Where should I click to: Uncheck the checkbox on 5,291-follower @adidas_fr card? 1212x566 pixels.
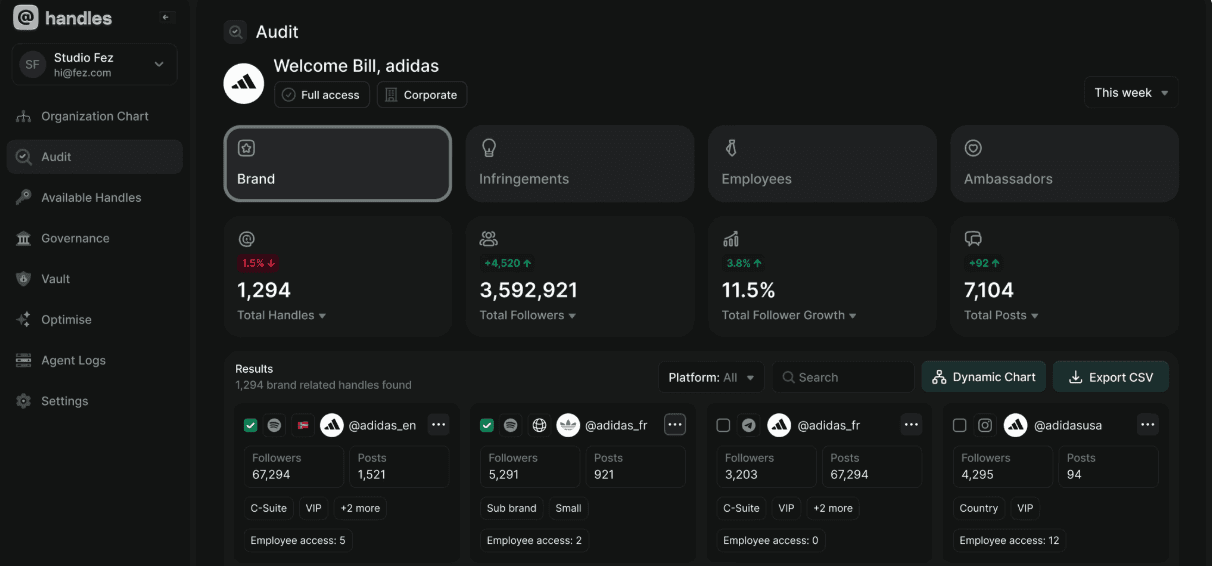pos(487,425)
